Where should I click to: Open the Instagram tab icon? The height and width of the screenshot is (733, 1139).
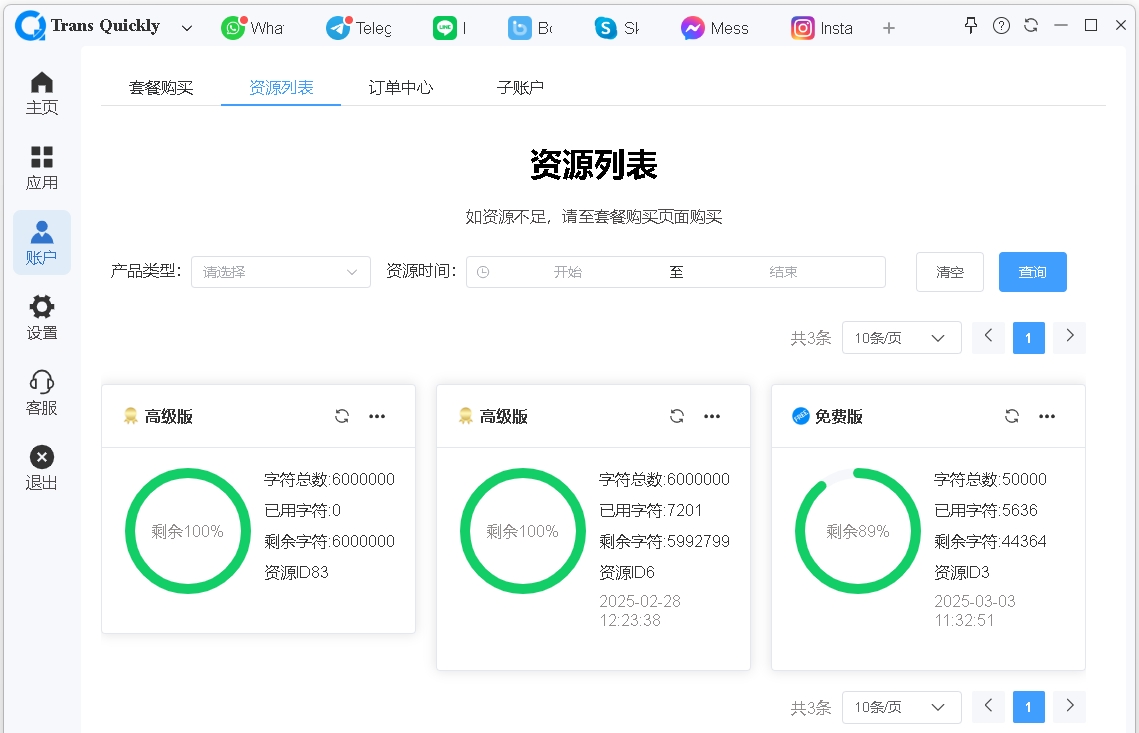tap(803, 28)
